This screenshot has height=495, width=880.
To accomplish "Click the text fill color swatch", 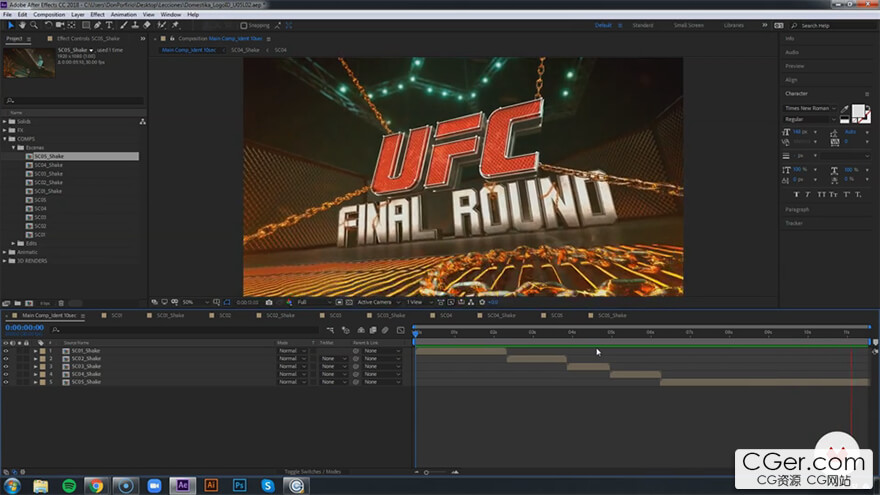I will pos(858,111).
